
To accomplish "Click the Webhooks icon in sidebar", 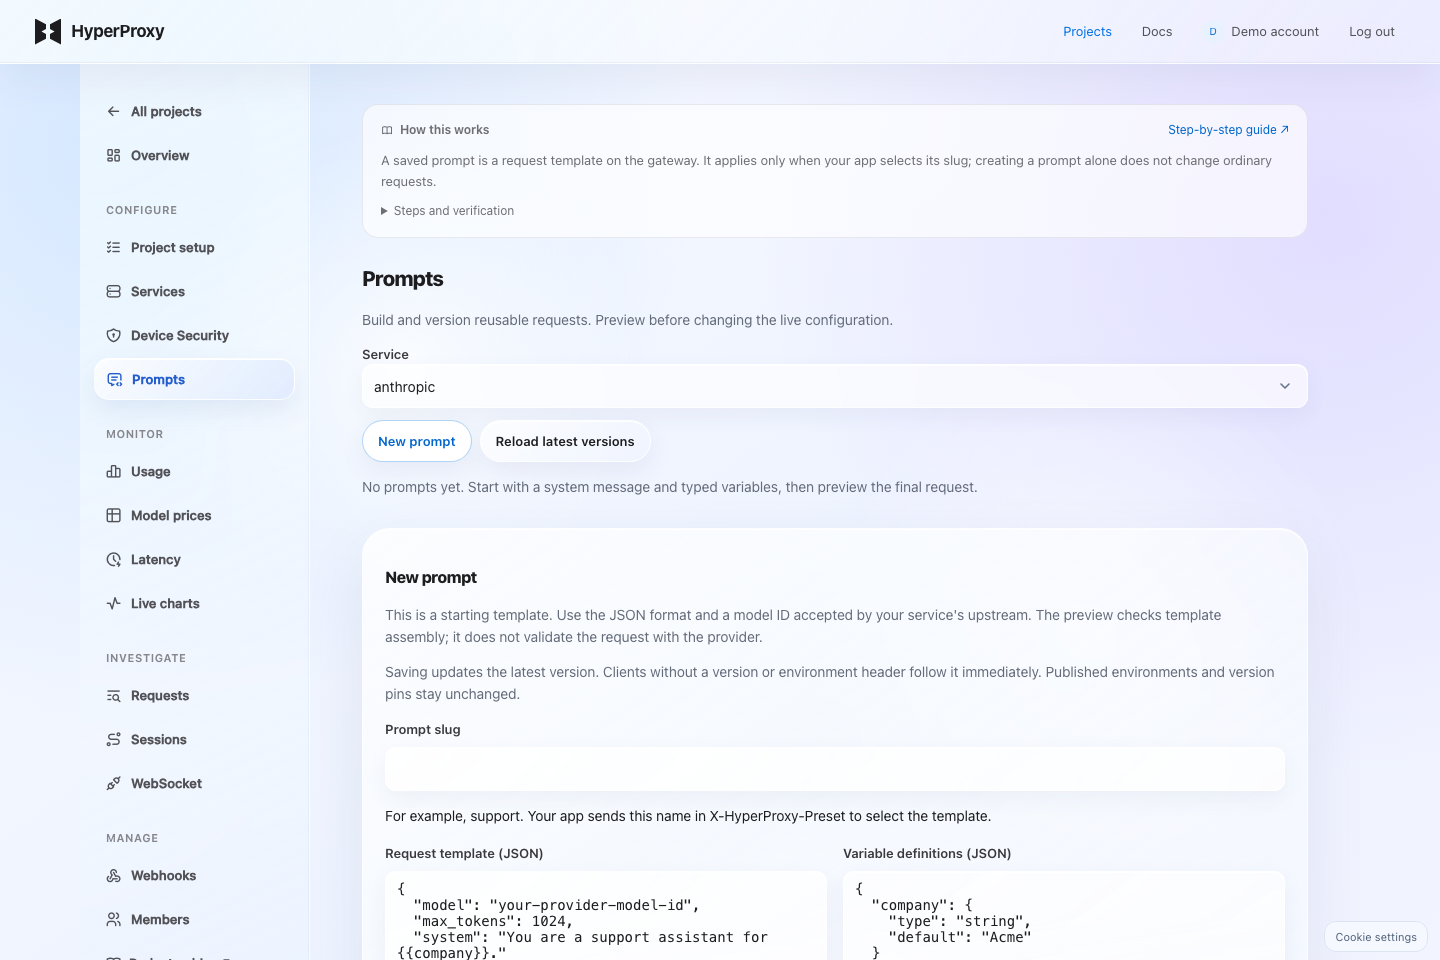I will pyautogui.click(x=113, y=875).
